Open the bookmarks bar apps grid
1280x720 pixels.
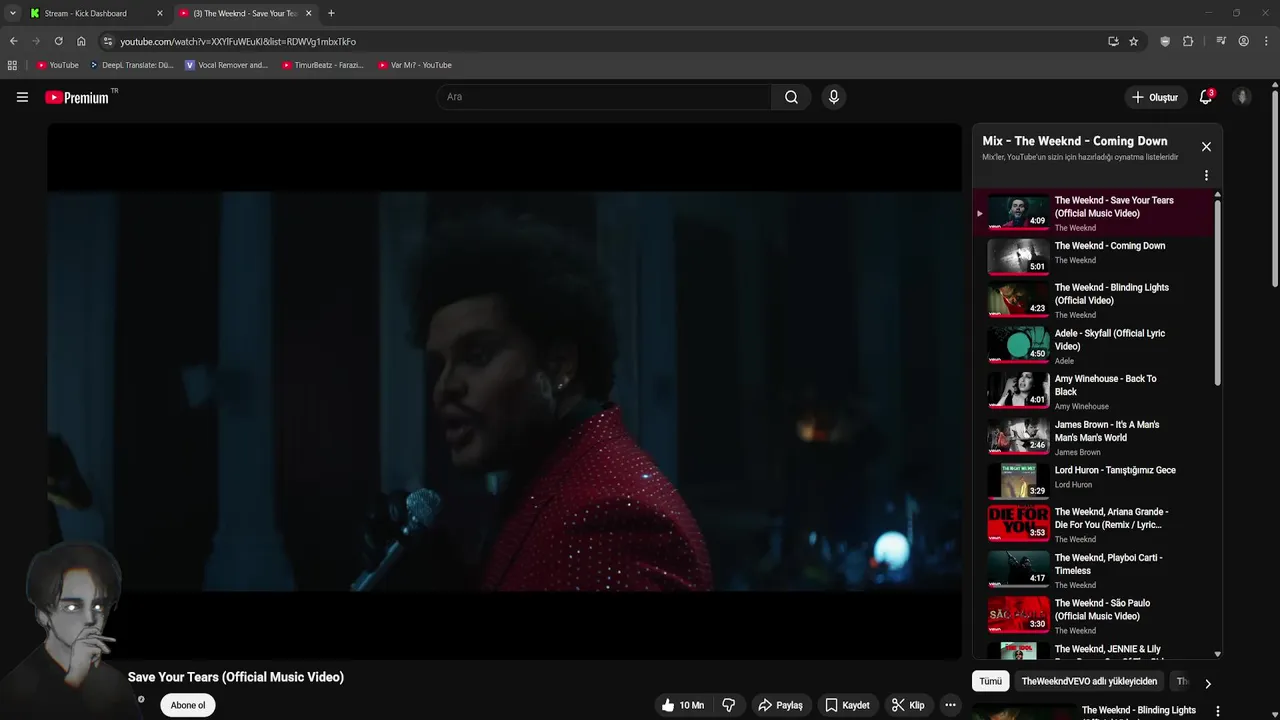coord(12,65)
